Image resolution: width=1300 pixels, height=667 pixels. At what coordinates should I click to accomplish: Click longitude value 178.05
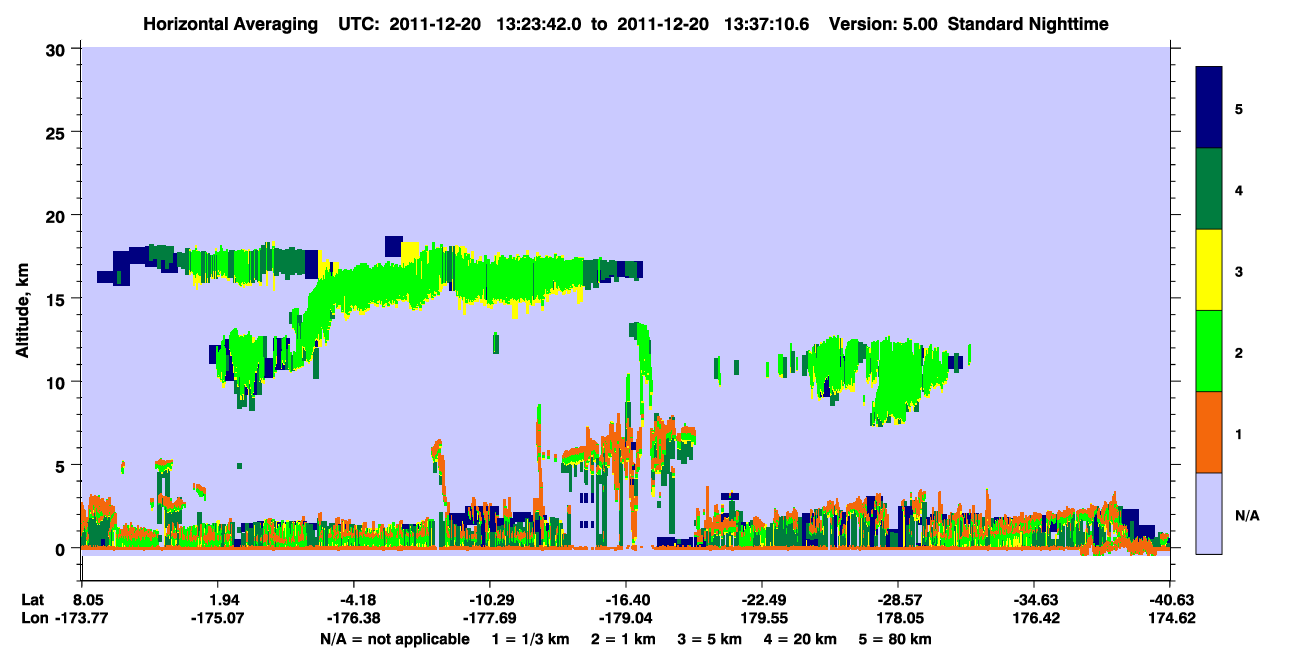point(898,619)
